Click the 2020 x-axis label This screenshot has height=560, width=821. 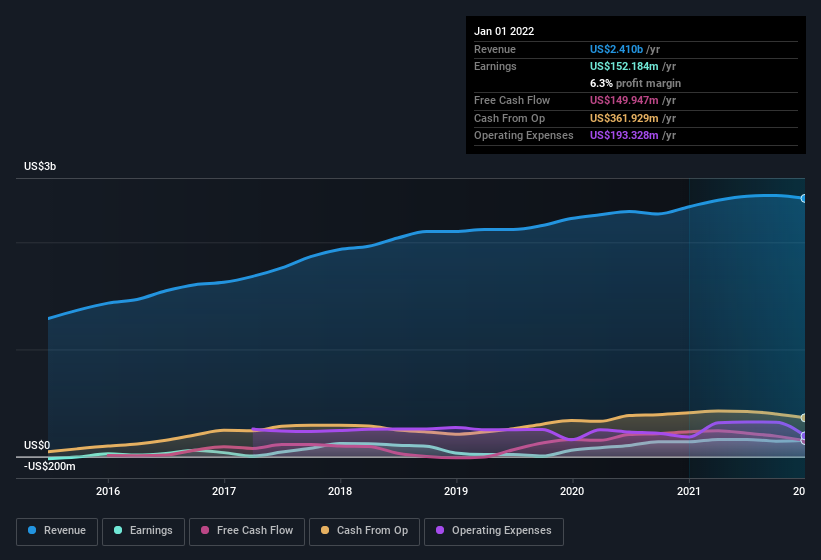click(x=572, y=491)
